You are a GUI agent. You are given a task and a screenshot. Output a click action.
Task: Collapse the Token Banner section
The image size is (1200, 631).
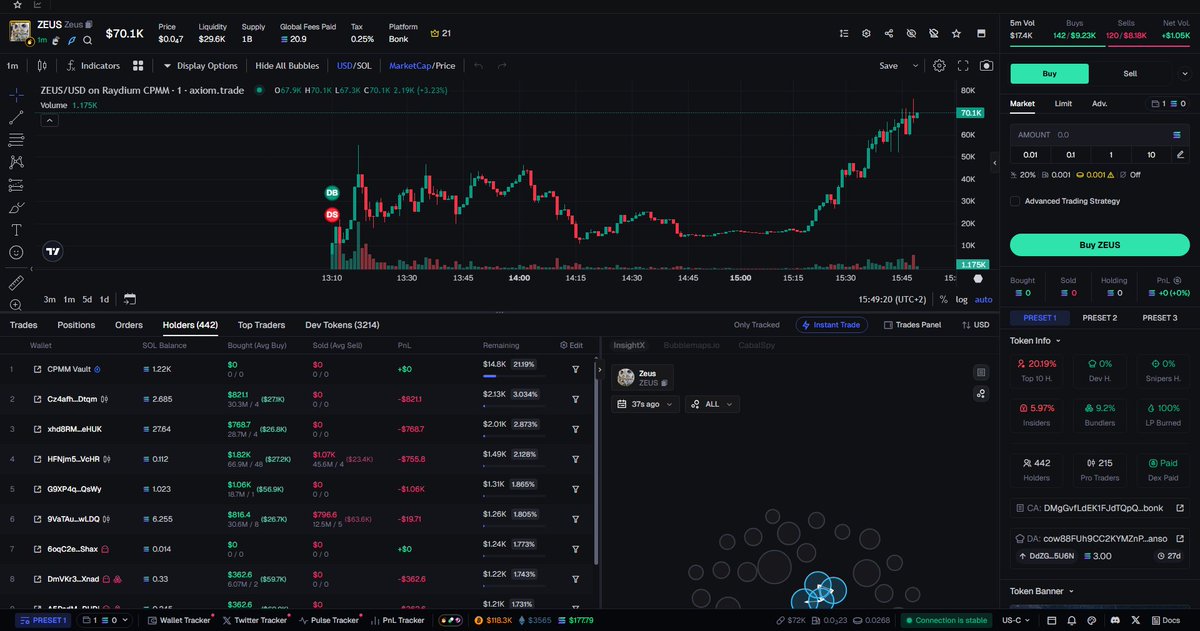pos(1042,592)
